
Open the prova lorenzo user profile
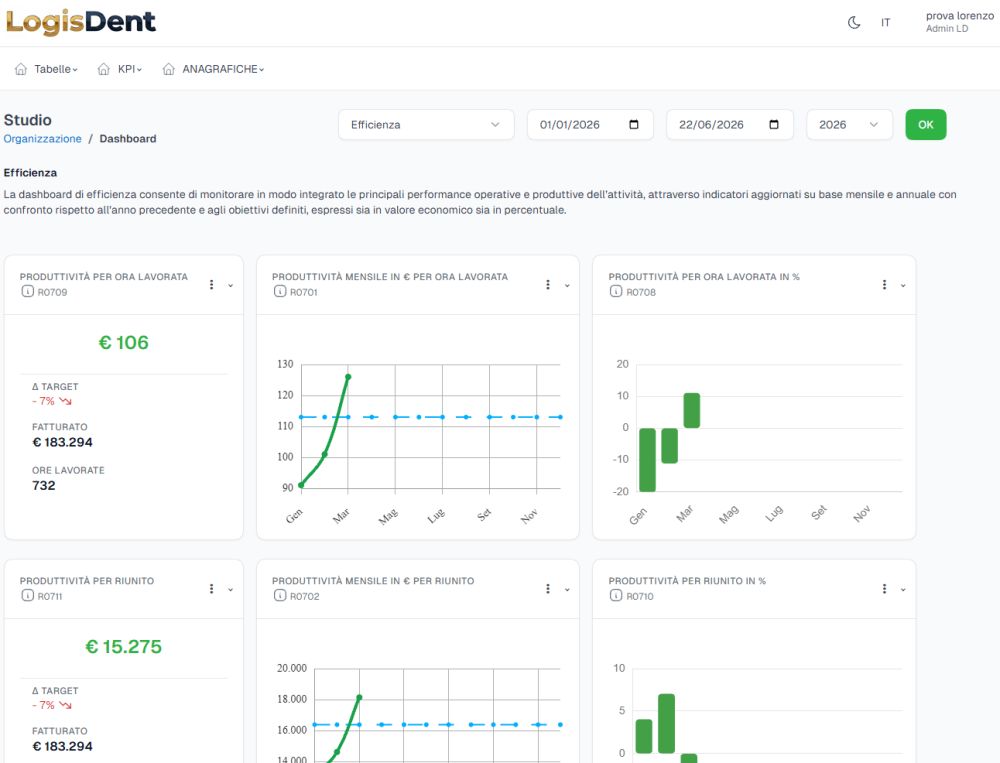pos(959,22)
